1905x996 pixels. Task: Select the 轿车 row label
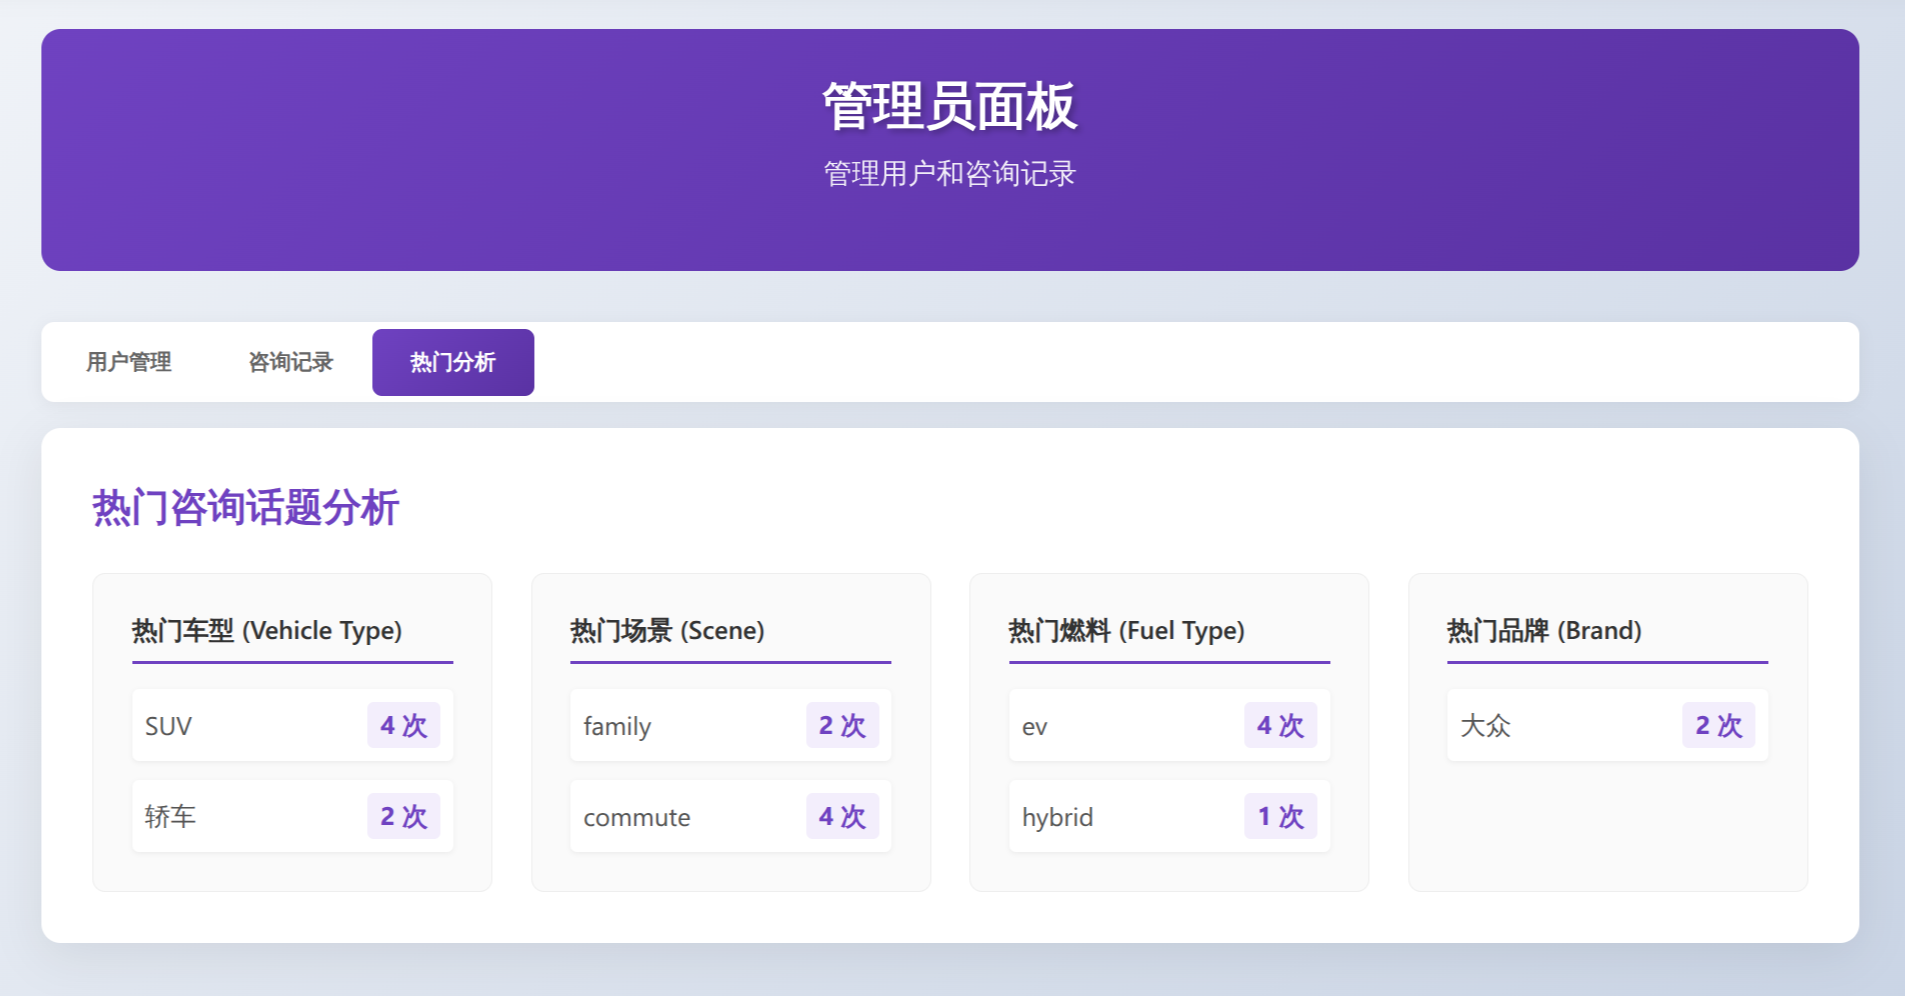(170, 817)
